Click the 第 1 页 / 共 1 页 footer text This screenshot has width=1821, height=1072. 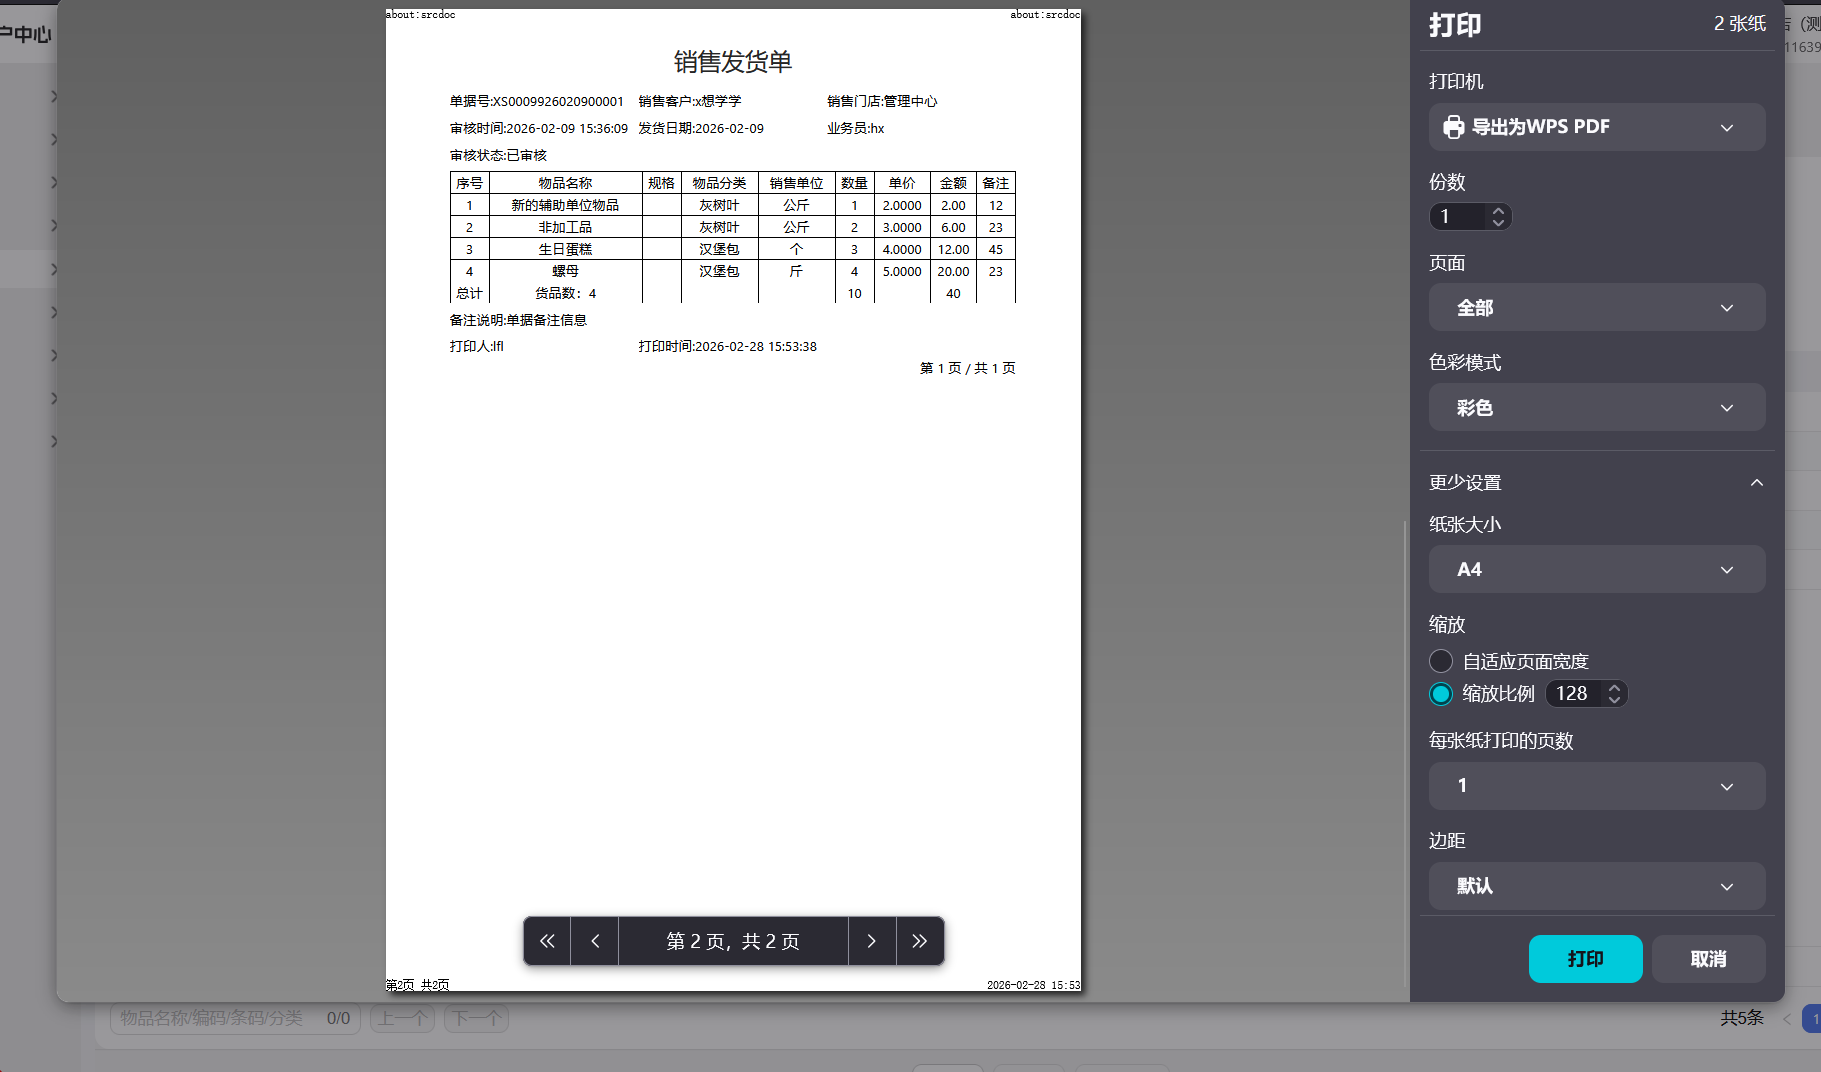tap(967, 368)
